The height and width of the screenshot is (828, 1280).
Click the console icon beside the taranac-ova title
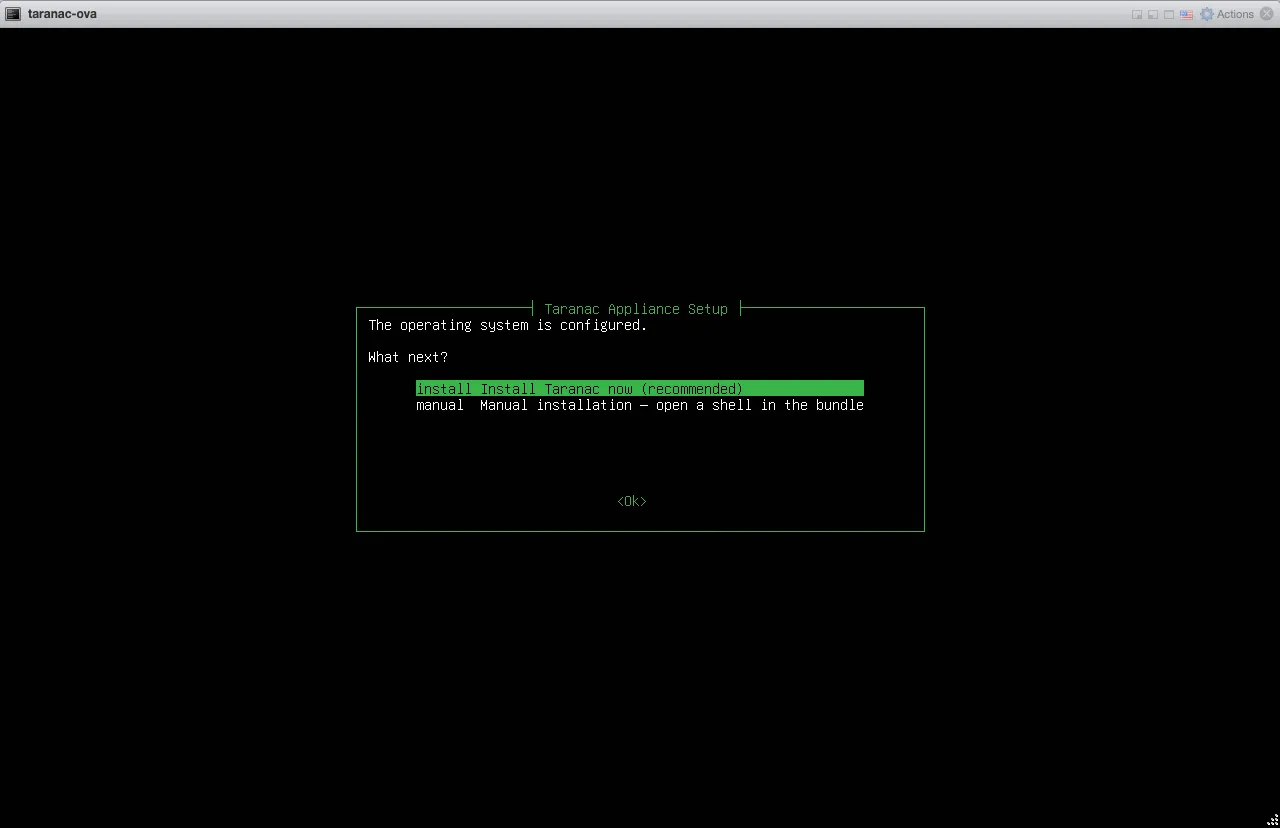pyautogui.click(x=13, y=14)
